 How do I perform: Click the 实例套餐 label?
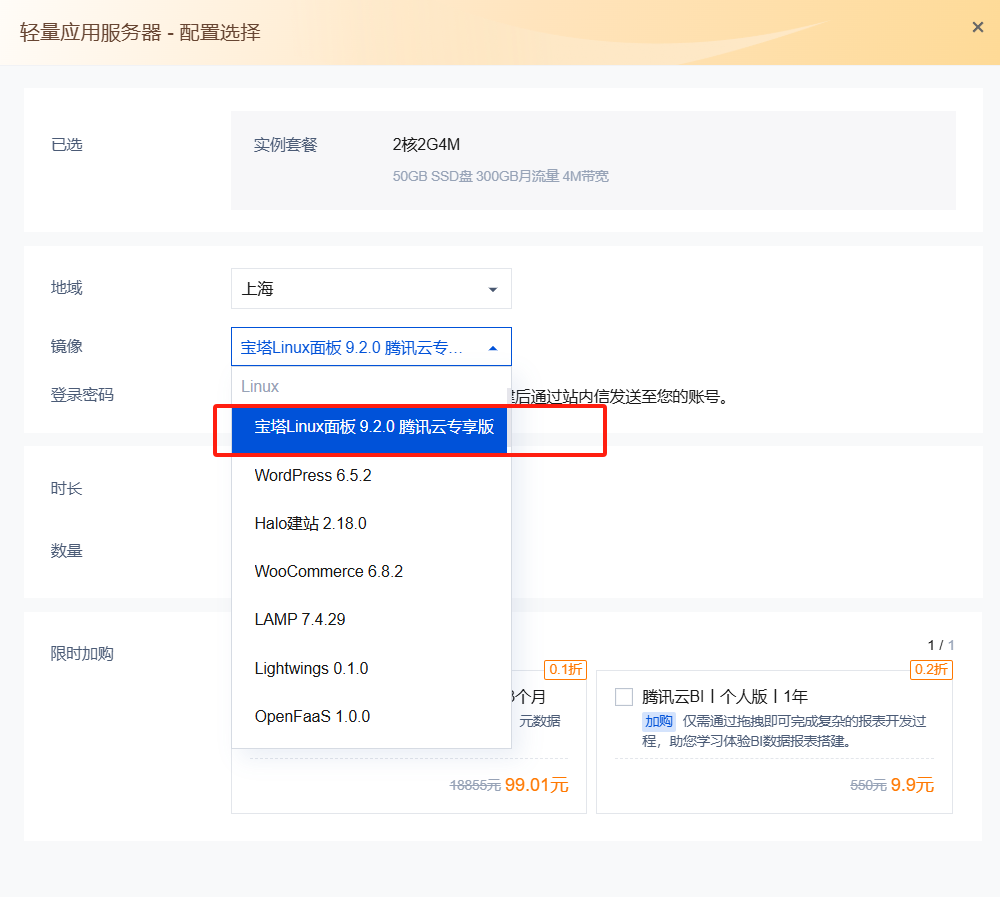click(286, 145)
